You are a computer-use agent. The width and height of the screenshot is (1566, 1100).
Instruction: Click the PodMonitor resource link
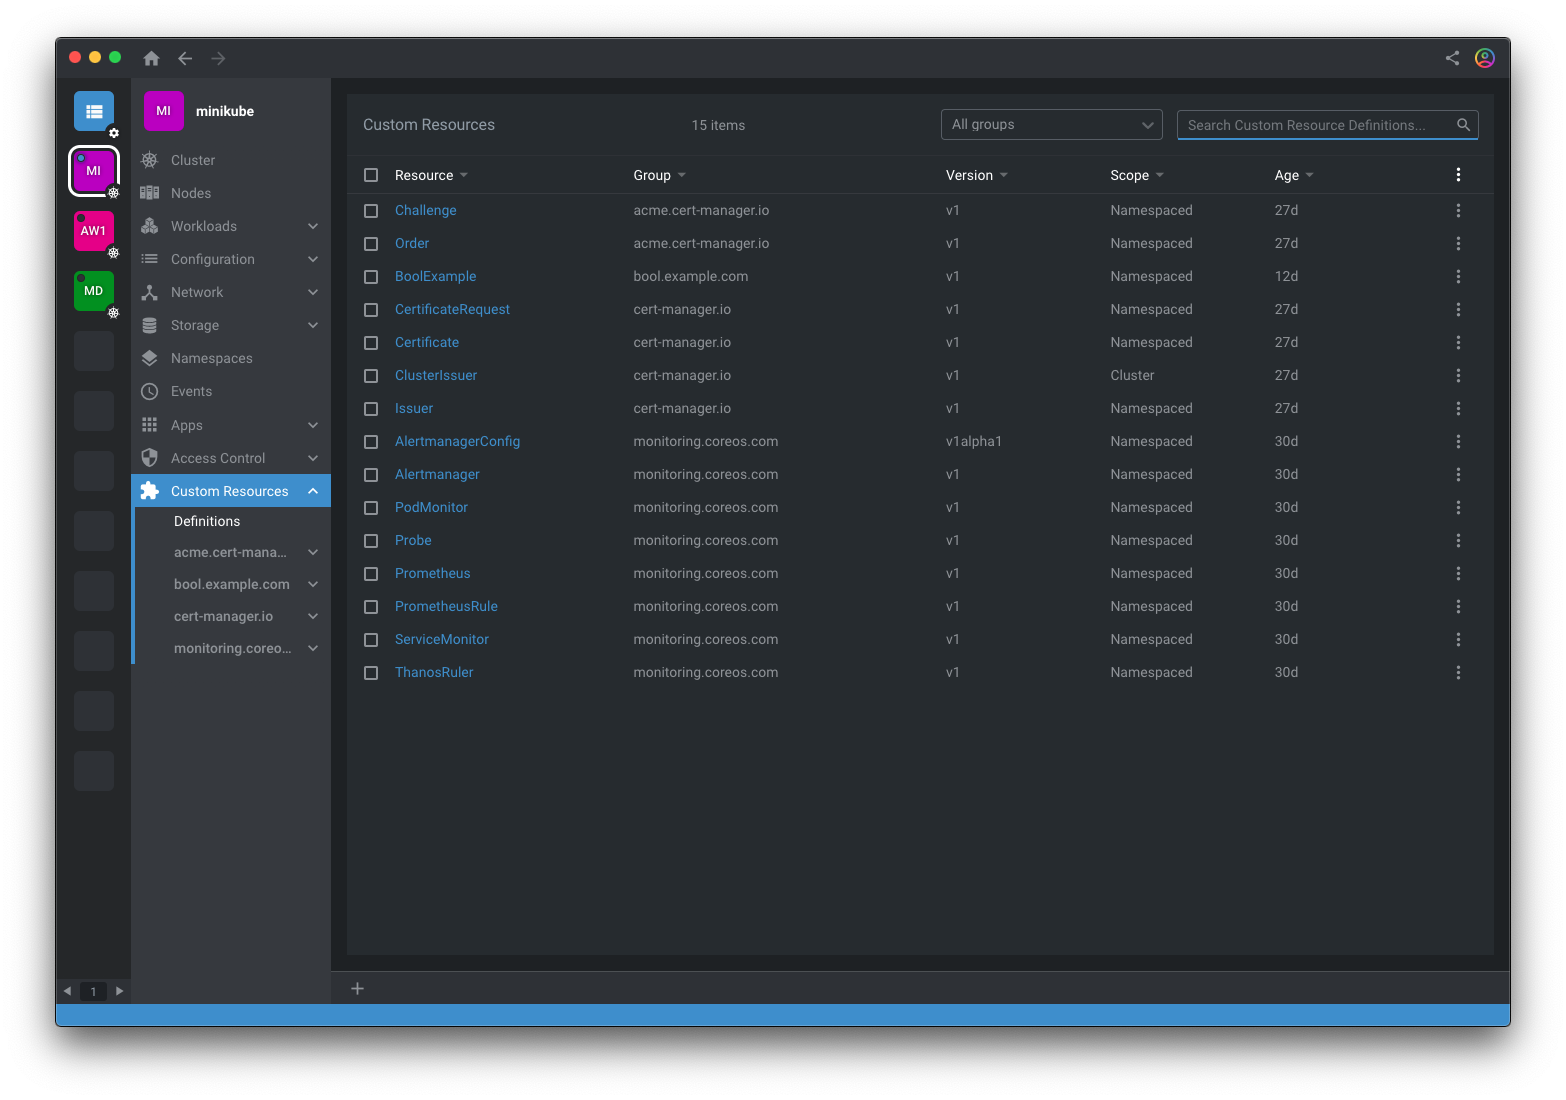pyautogui.click(x=431, y=507)
